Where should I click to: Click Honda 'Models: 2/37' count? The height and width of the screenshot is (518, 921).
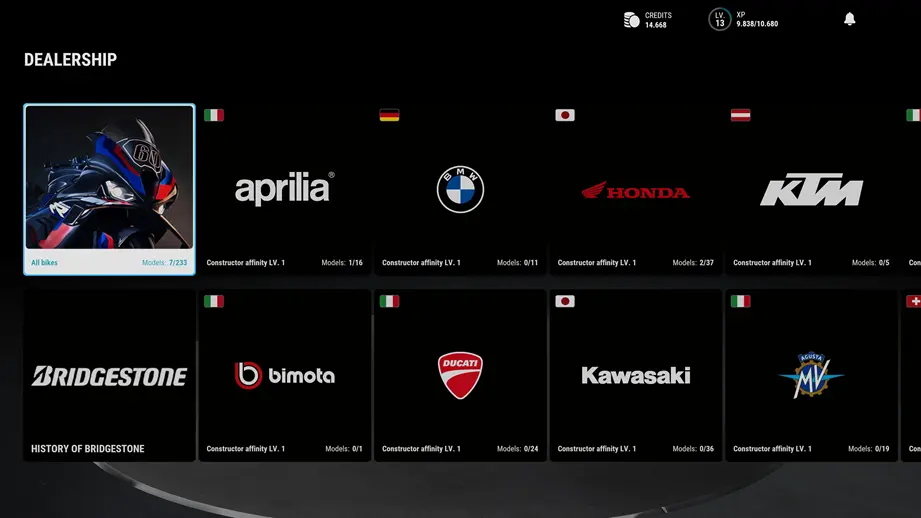coord(693,263)
